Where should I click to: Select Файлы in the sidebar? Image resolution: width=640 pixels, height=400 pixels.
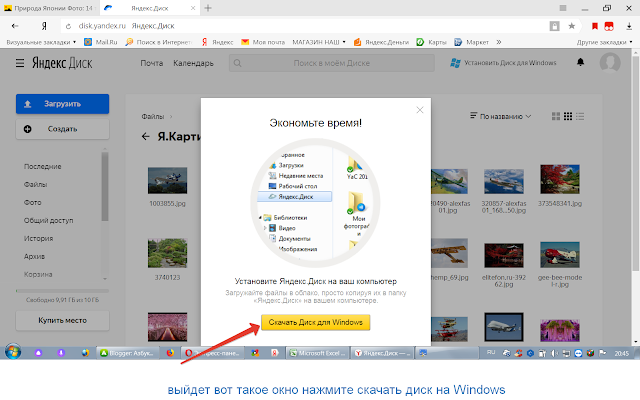(36, 184)
